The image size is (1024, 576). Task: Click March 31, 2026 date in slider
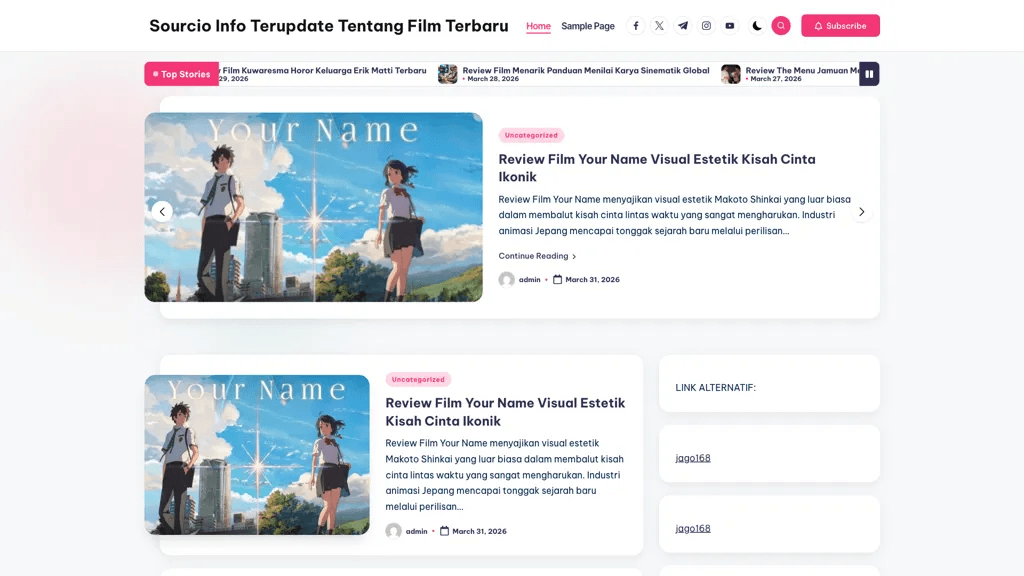point(592,280)
